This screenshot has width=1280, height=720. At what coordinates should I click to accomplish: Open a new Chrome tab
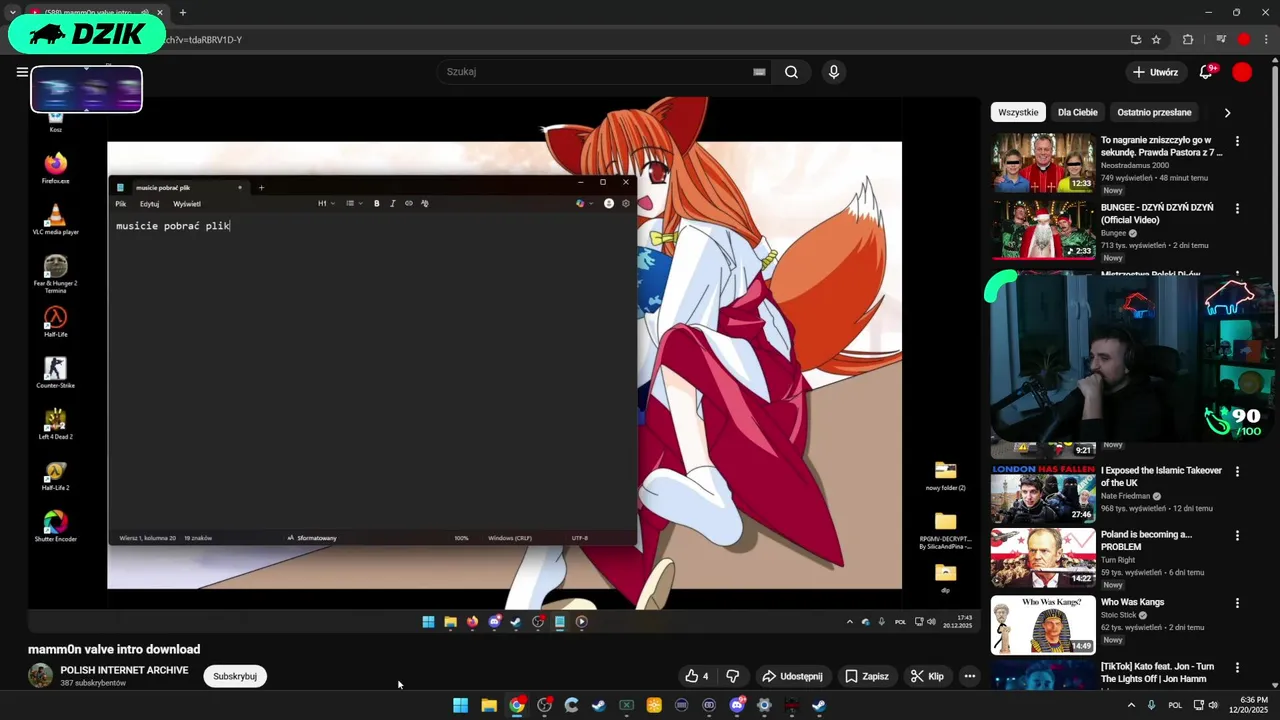tap(183, 13)
